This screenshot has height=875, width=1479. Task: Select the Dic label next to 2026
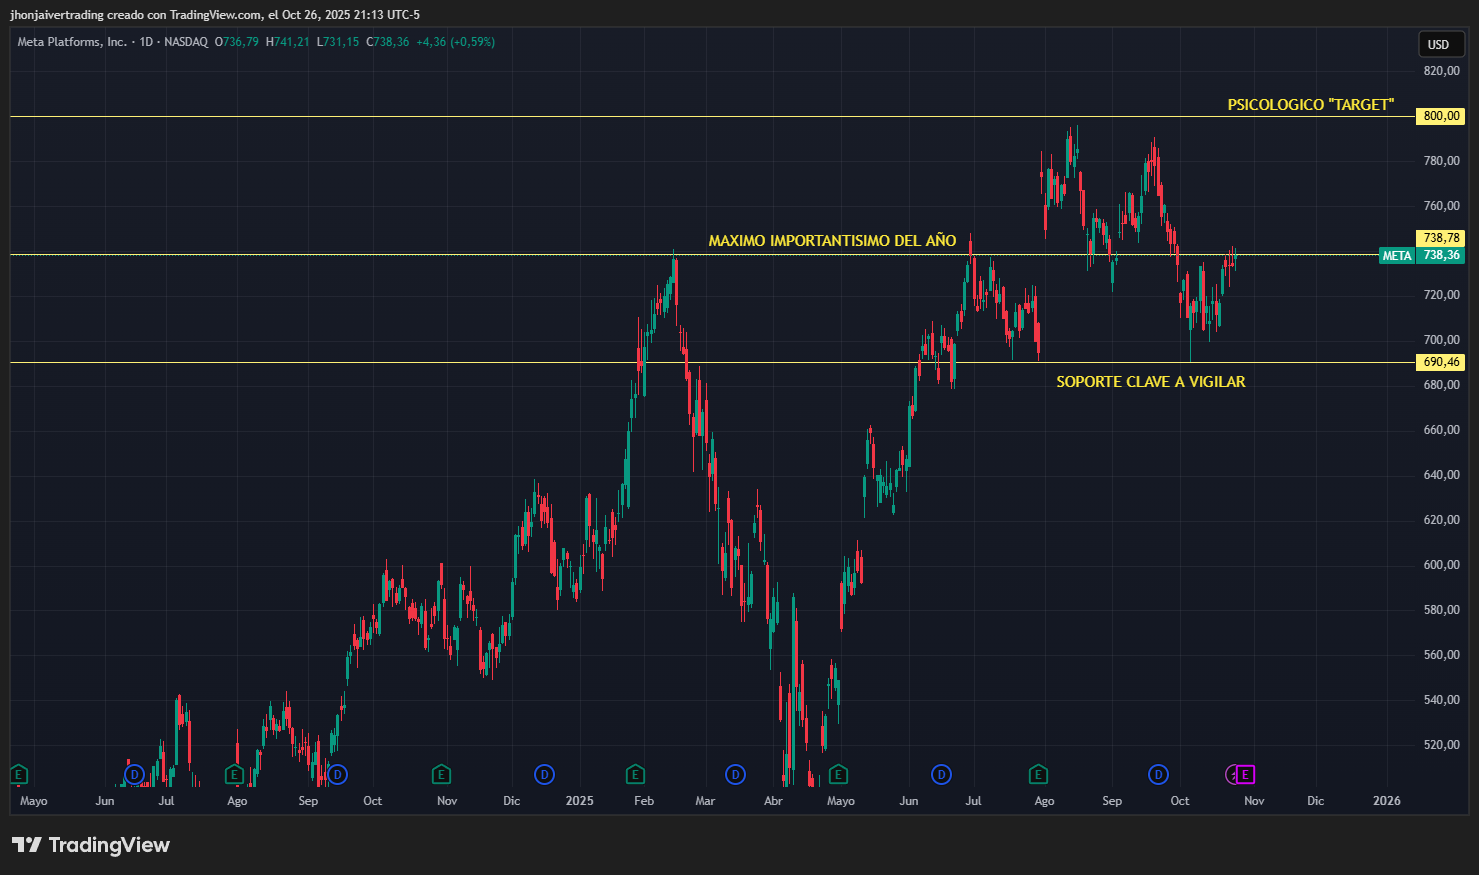point(1315,801)
